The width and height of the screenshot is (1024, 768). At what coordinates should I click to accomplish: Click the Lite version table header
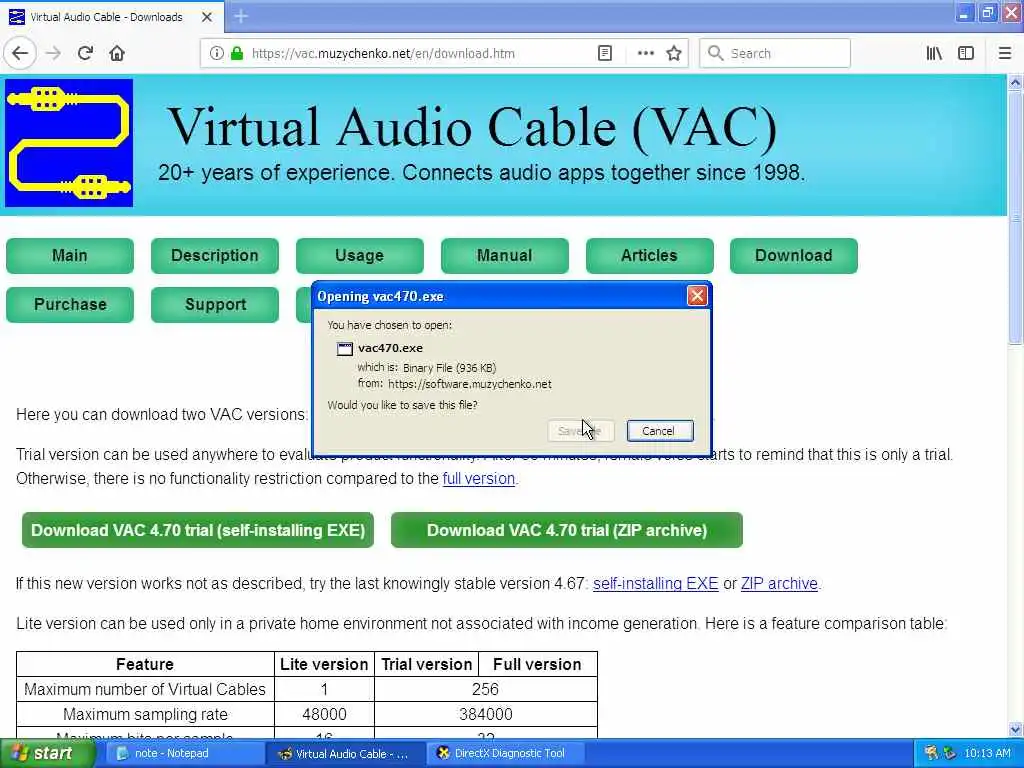pos(324,664)
